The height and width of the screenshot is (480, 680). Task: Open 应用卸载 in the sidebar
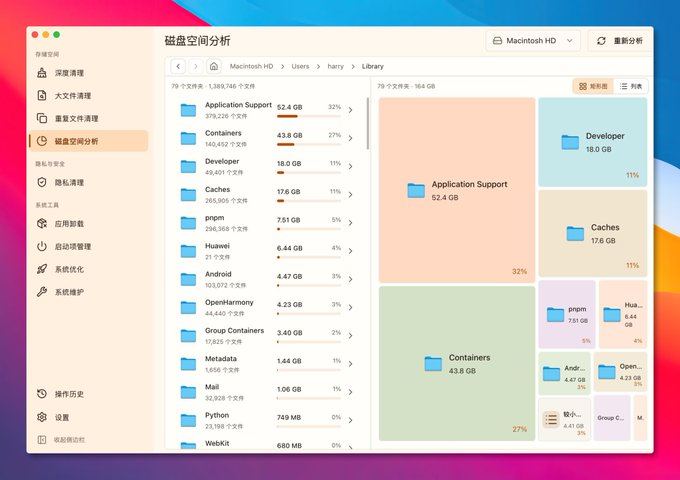(x=88, y=224)
